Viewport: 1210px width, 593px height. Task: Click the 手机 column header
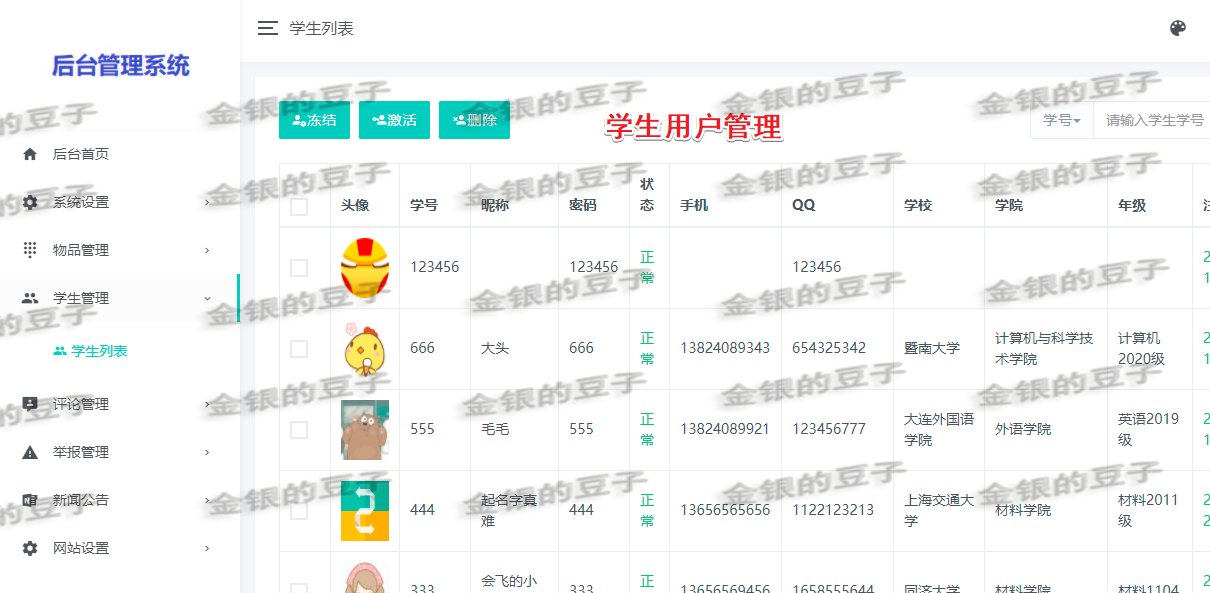tap(694, 205)
